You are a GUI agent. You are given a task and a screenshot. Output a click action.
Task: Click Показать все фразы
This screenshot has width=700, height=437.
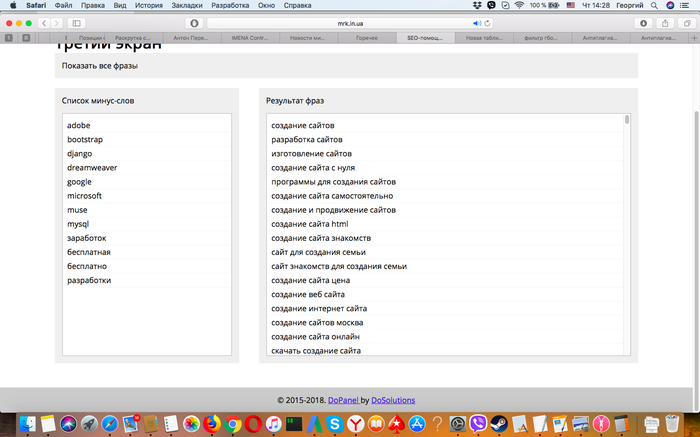pyautogui.click(x=99, y=66)
